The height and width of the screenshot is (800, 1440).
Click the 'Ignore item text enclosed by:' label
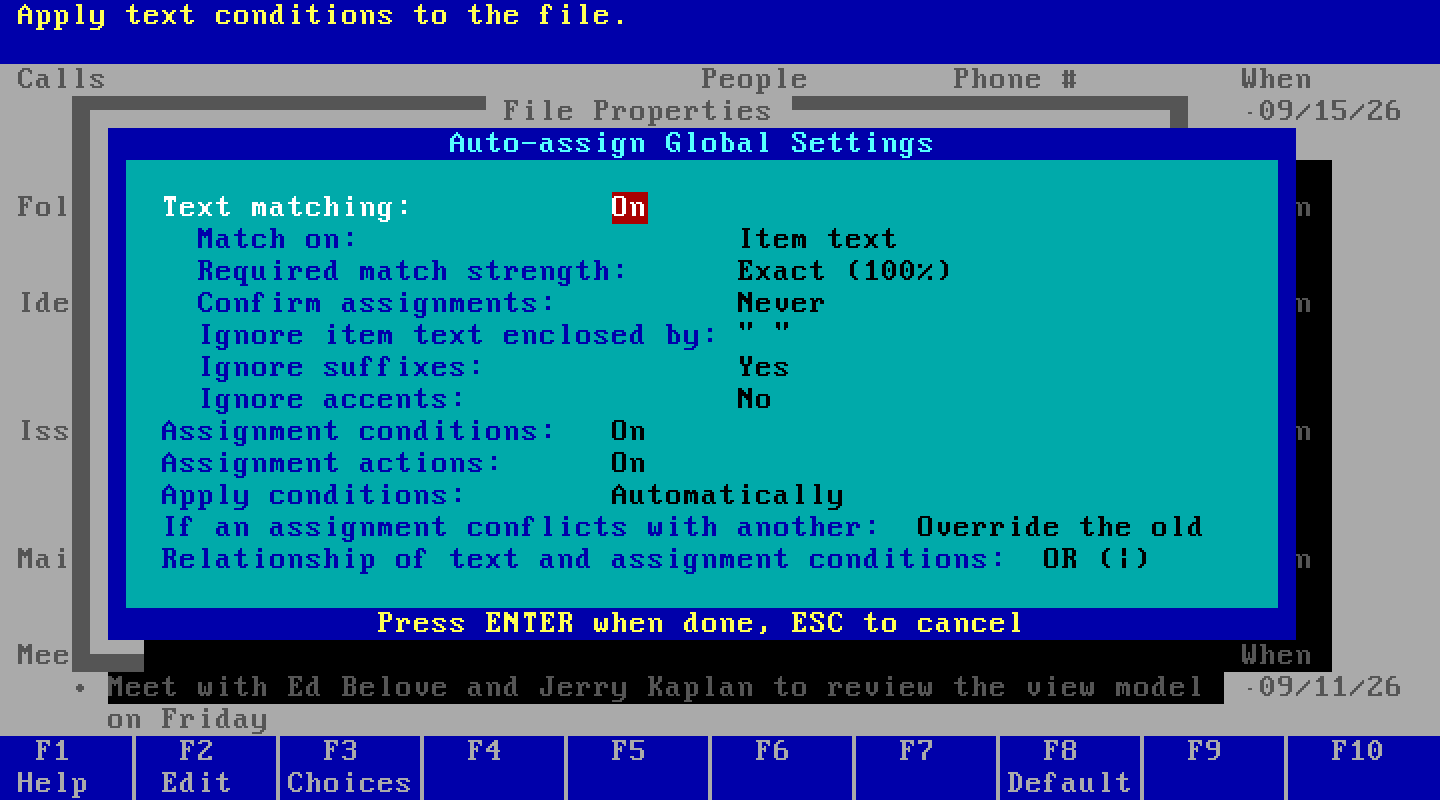[x=458, y=335]
